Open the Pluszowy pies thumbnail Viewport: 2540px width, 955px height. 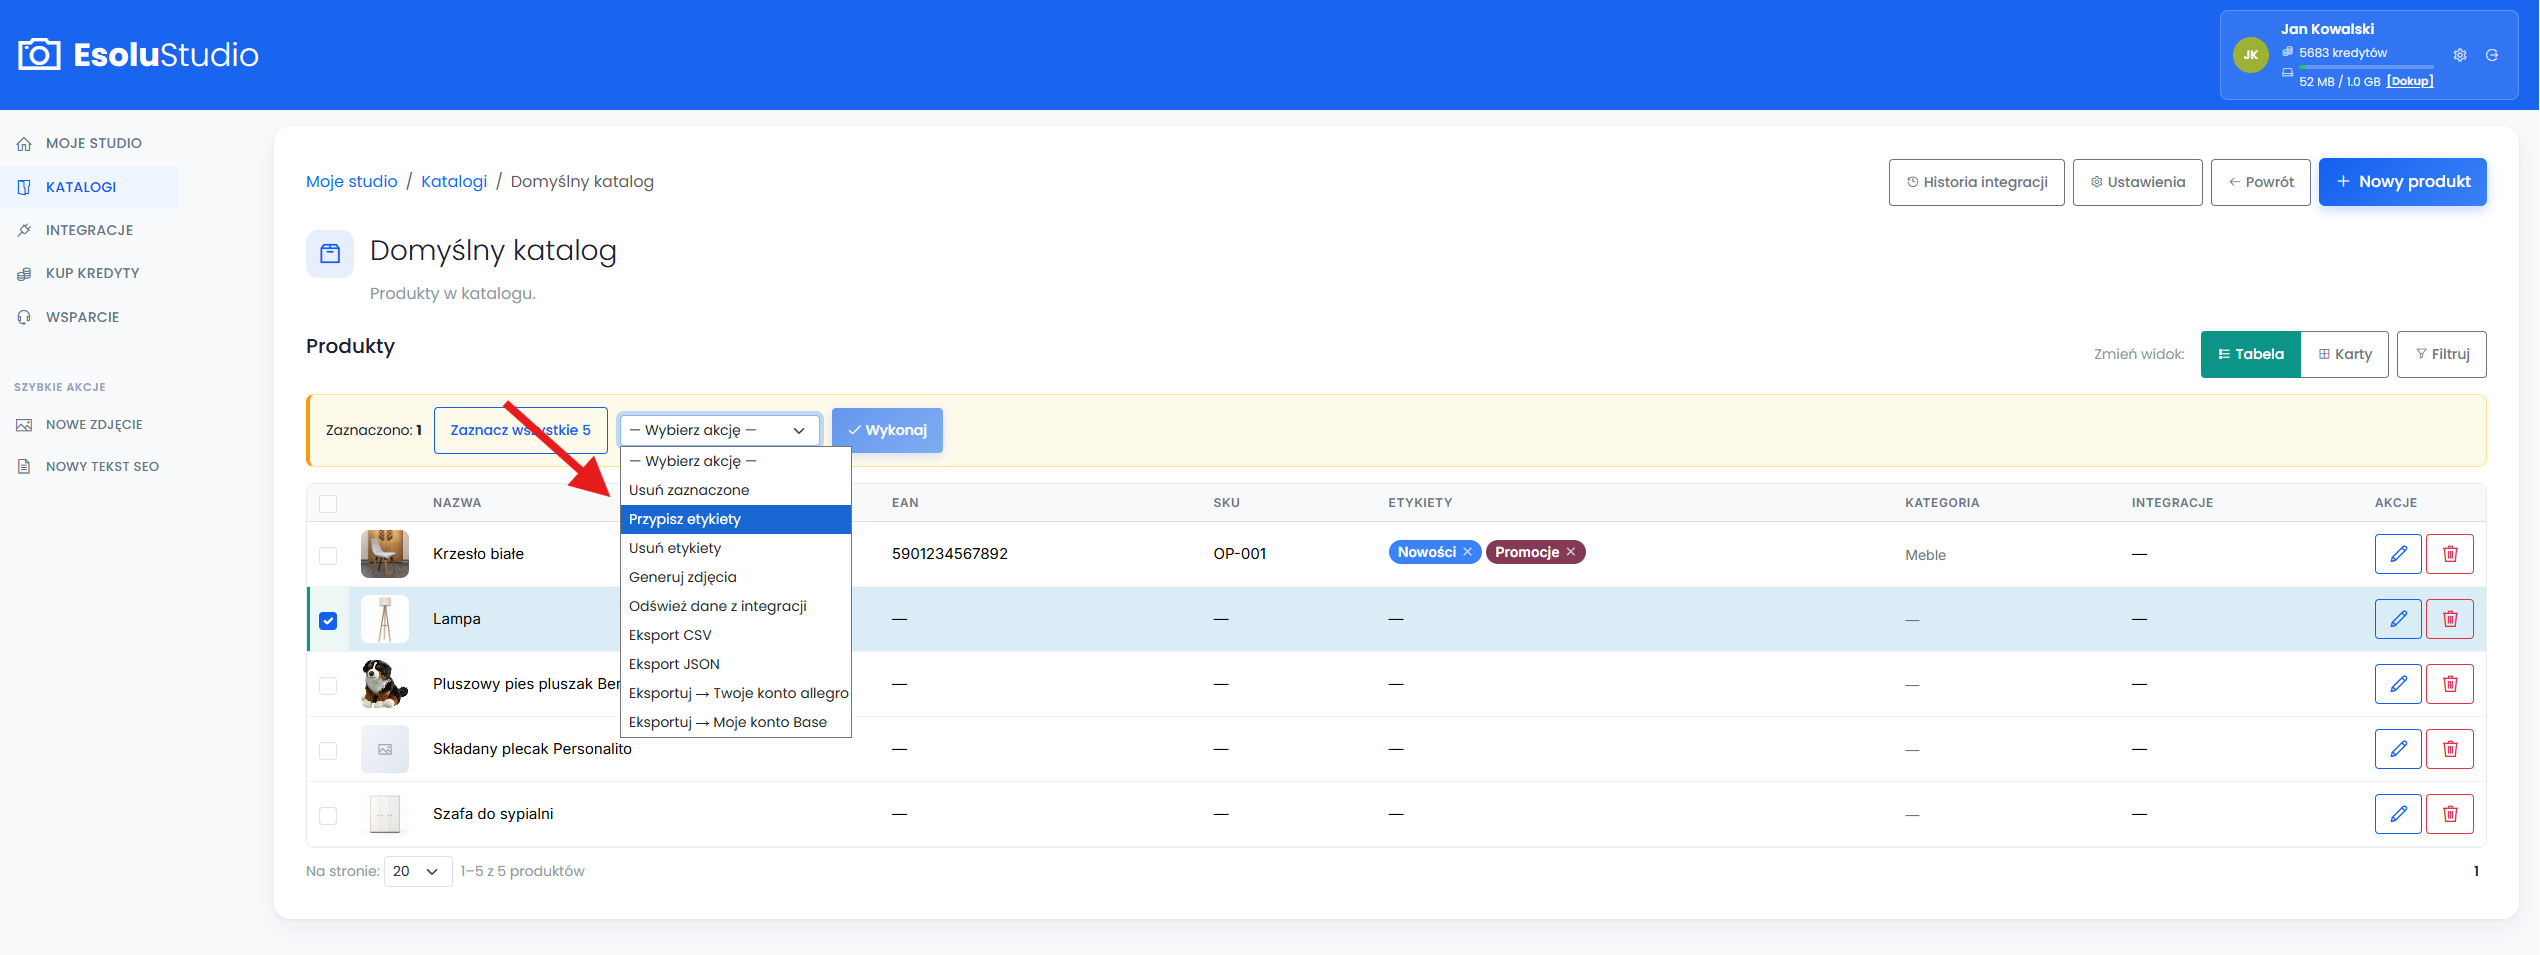(385, 684)
